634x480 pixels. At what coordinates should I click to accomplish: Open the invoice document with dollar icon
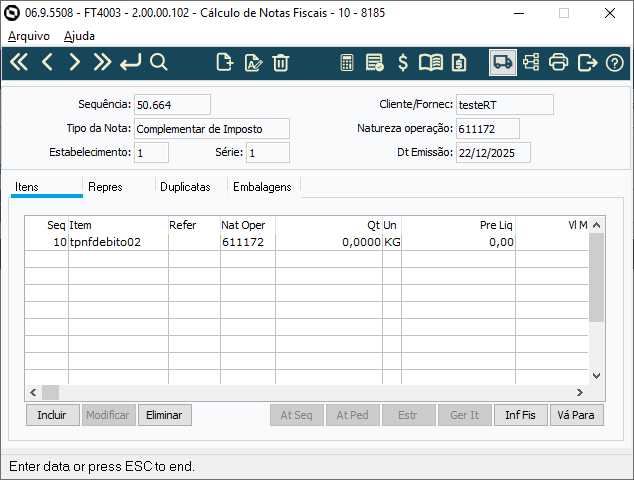[459, 63]
